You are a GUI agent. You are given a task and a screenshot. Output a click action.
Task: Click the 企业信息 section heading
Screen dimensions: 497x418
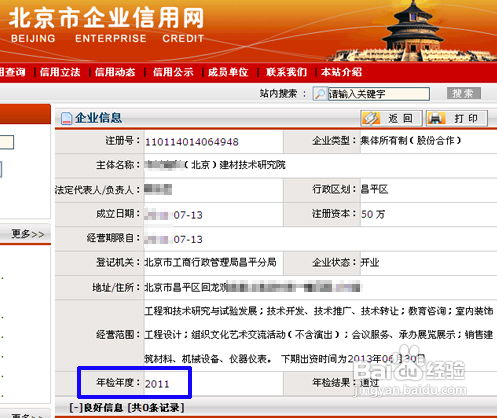[x=98, y=118]
